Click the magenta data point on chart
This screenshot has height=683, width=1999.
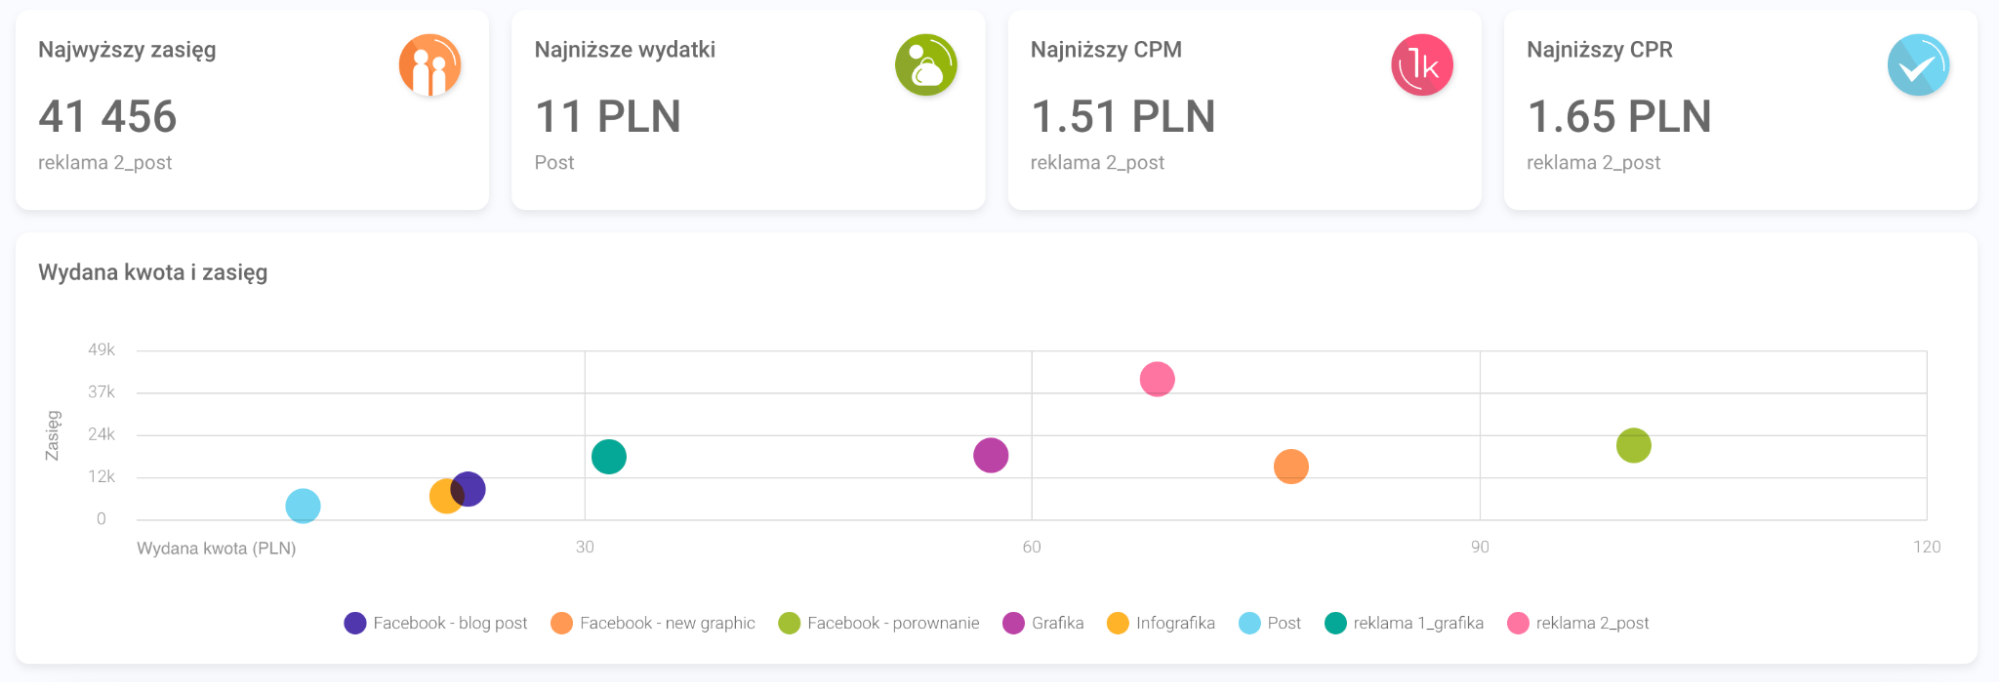coord(991,456)
